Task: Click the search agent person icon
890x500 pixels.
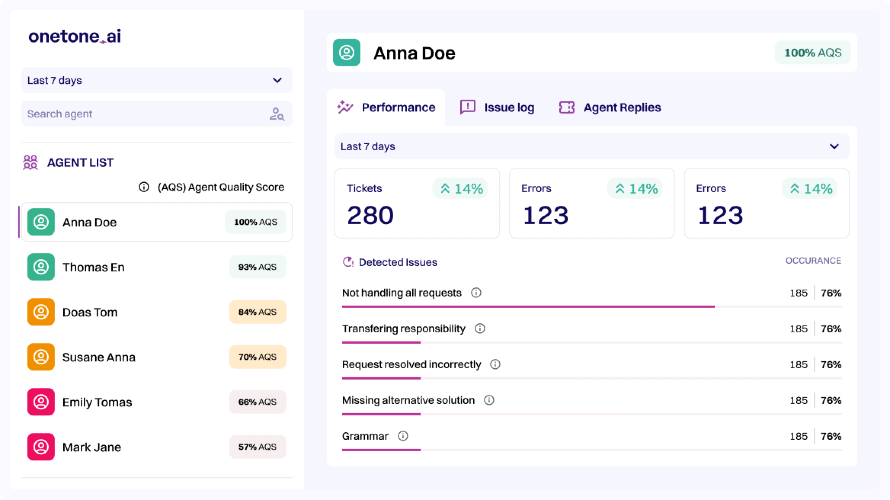Action: point(276,114)
